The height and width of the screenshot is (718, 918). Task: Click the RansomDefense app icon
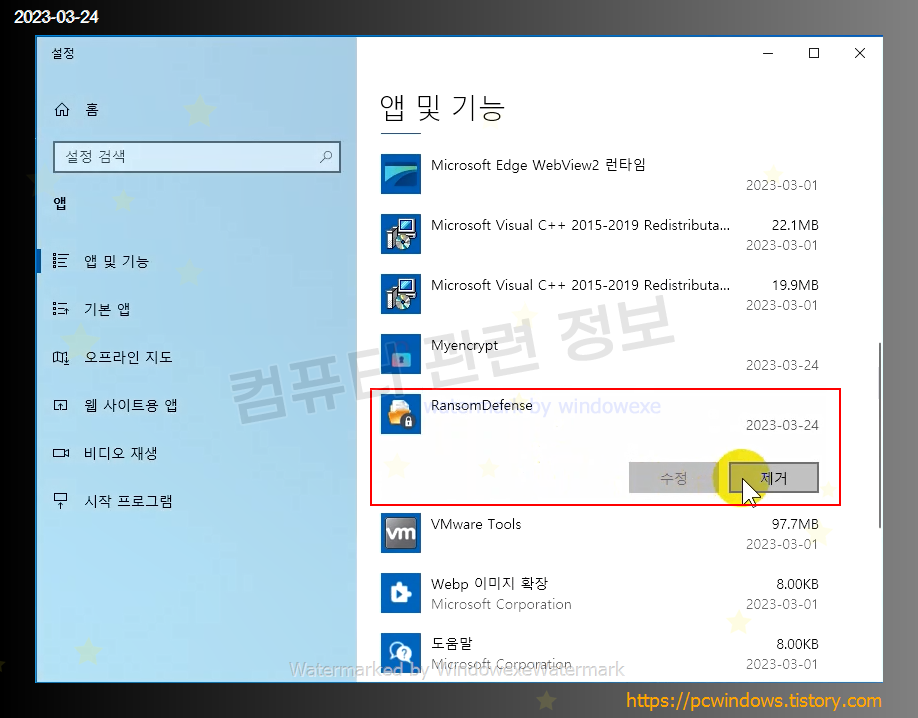400,414
